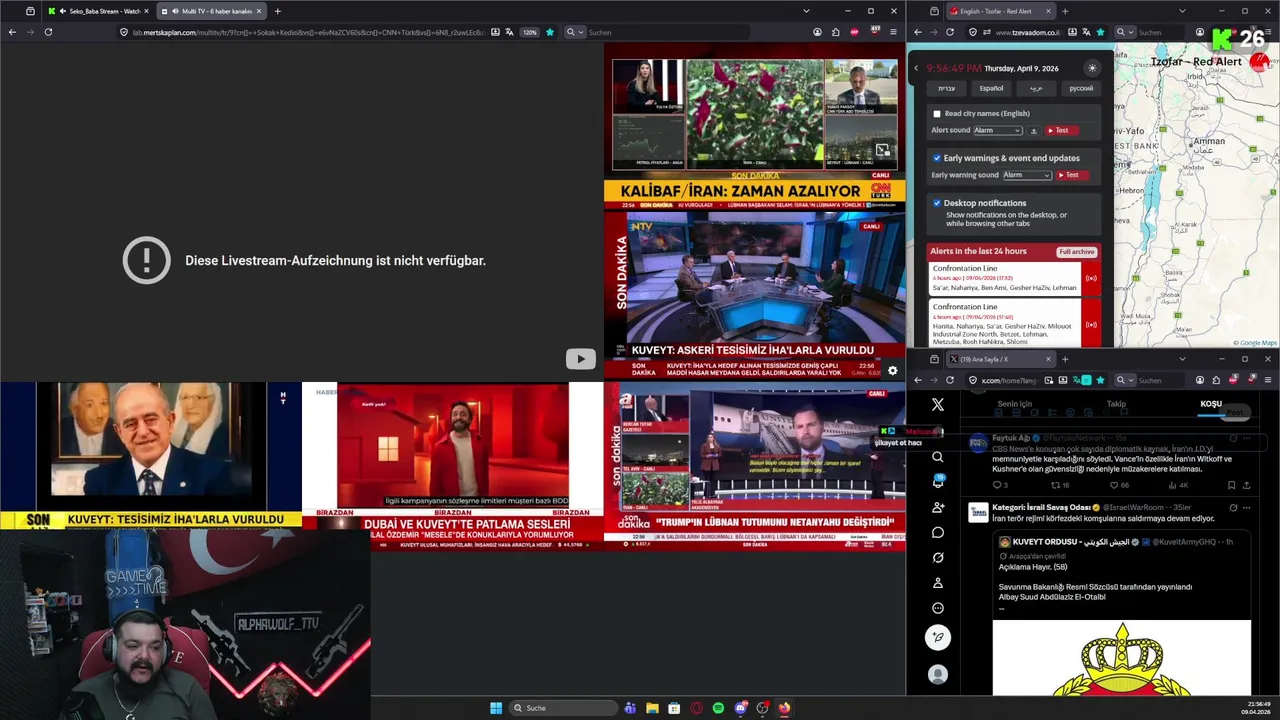1280x720 pixels.
Task: Upload a custom alert sound icon
Action: pos(1034,131)
